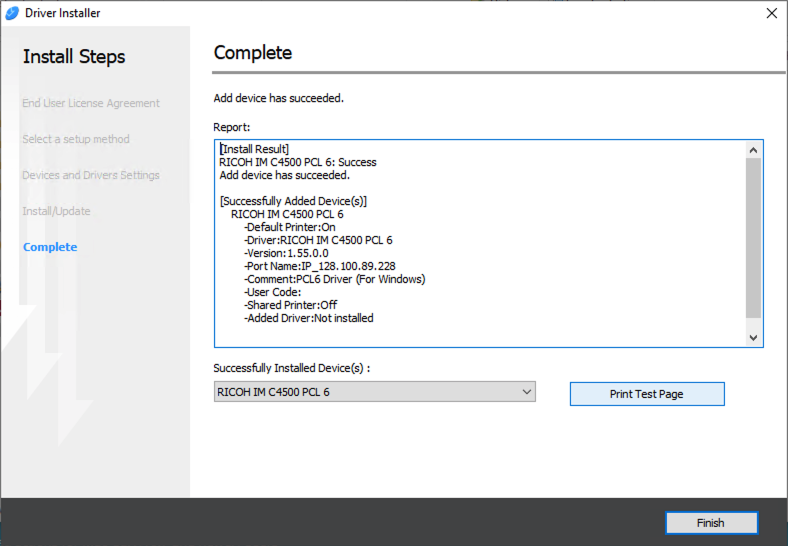
Task: Click '-Added Driver:Not installed' line
Action: (x=309, y=318)
